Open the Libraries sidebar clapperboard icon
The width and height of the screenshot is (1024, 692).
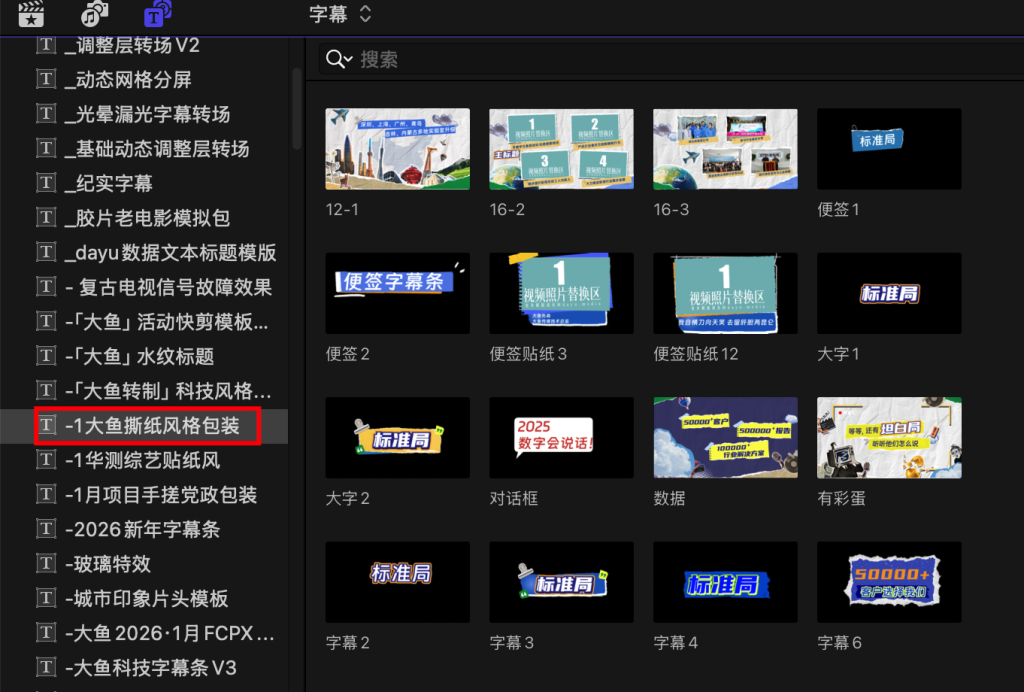click(33, 15)
